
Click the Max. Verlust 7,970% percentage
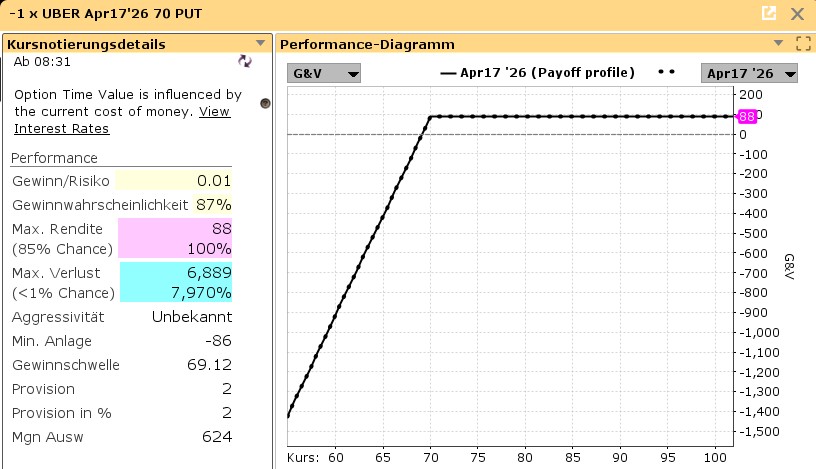pos(201,293)
